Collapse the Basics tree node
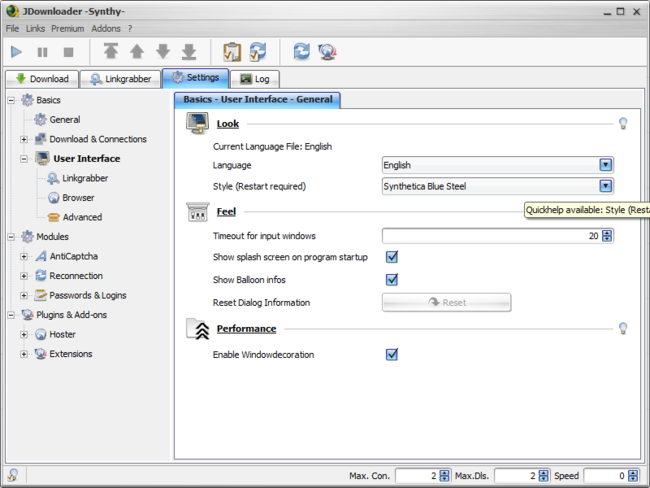 click(x=11, y=100)
